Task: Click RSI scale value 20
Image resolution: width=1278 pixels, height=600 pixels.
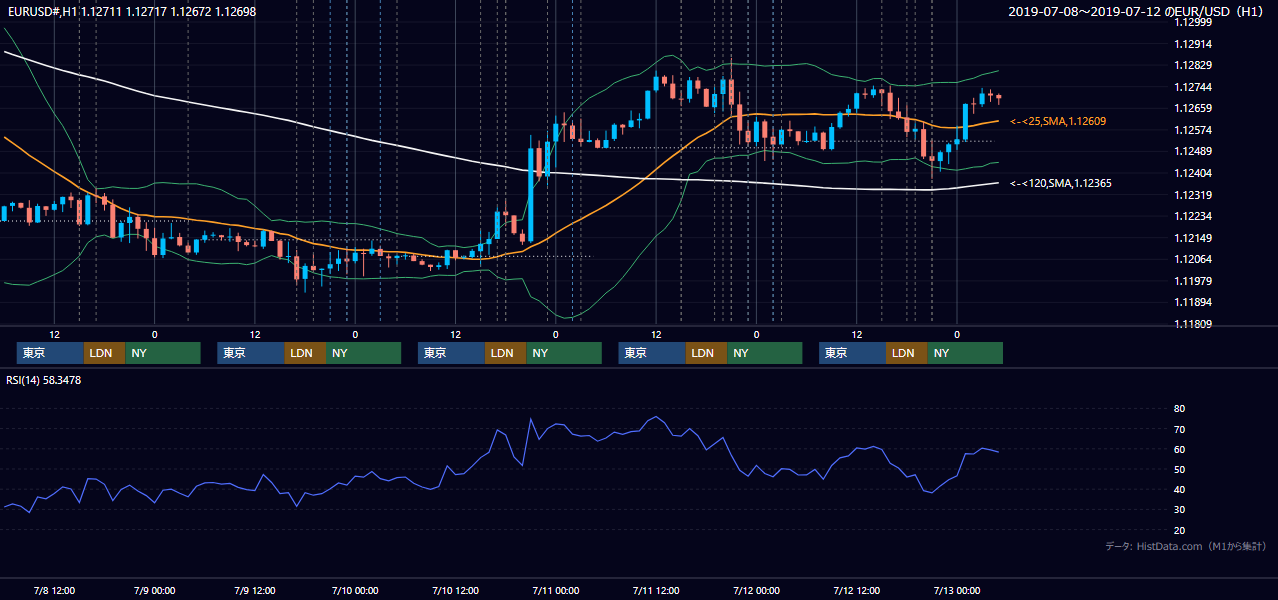Action: (x=1179, y=530)
